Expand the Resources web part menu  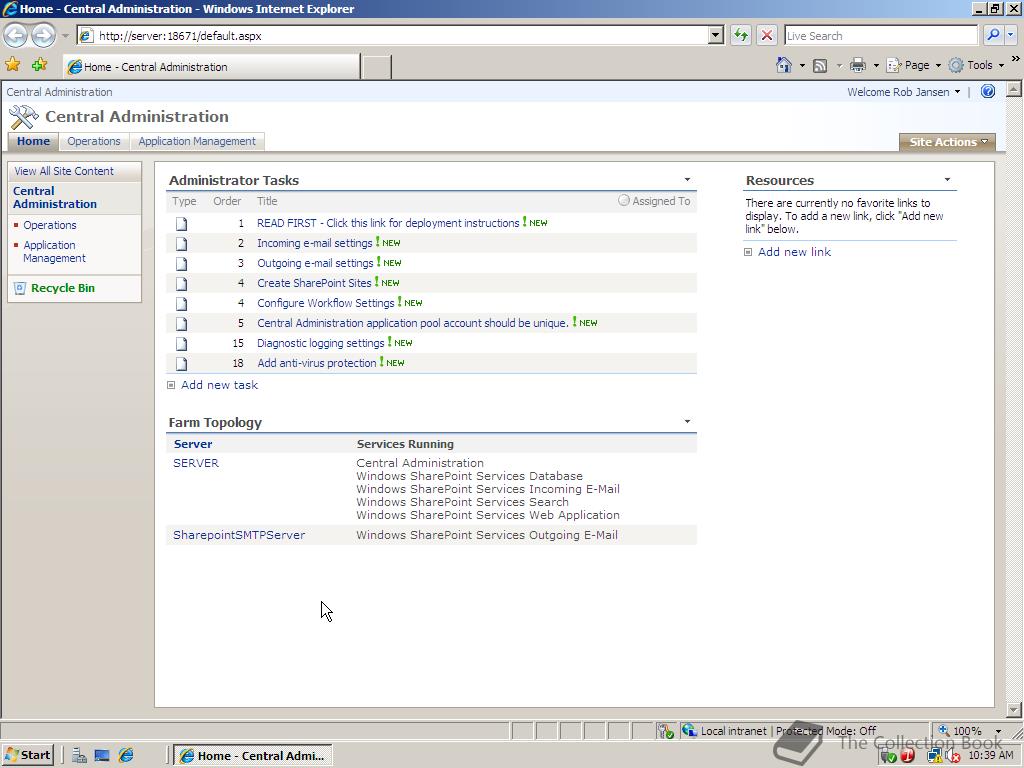(x=947, y=180)
